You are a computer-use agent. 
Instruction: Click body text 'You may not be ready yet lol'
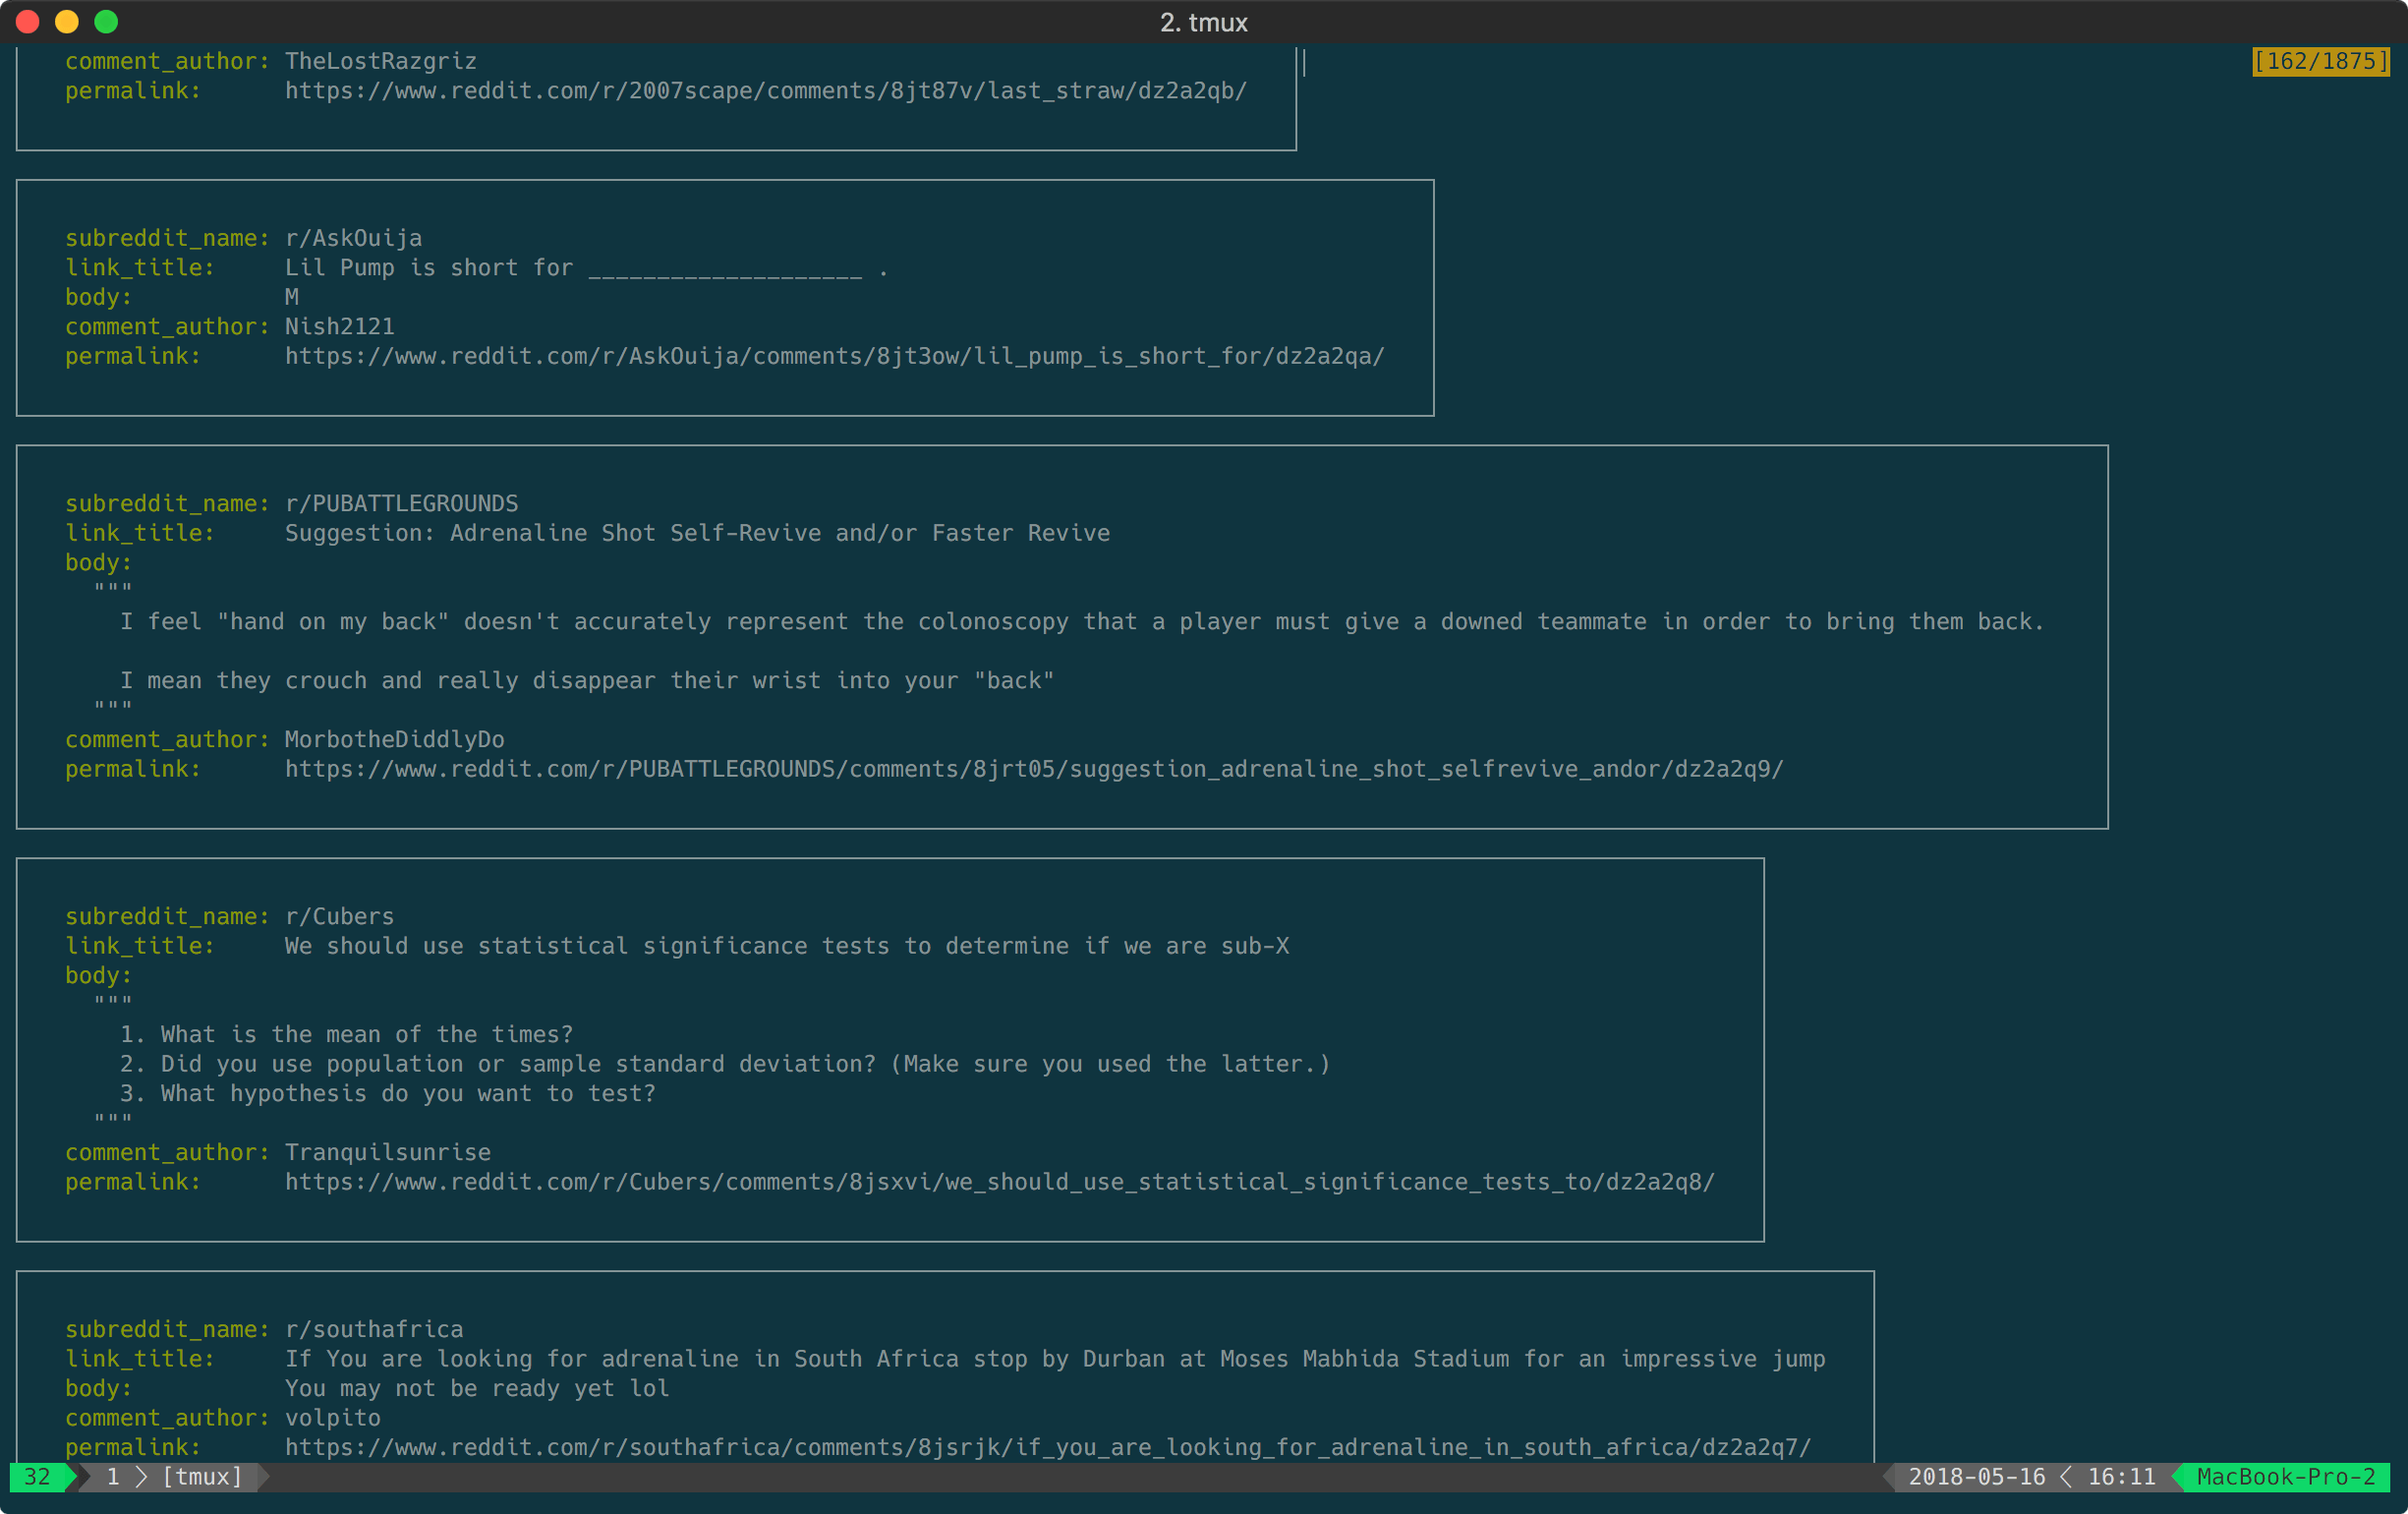(x=477, y=1389)
